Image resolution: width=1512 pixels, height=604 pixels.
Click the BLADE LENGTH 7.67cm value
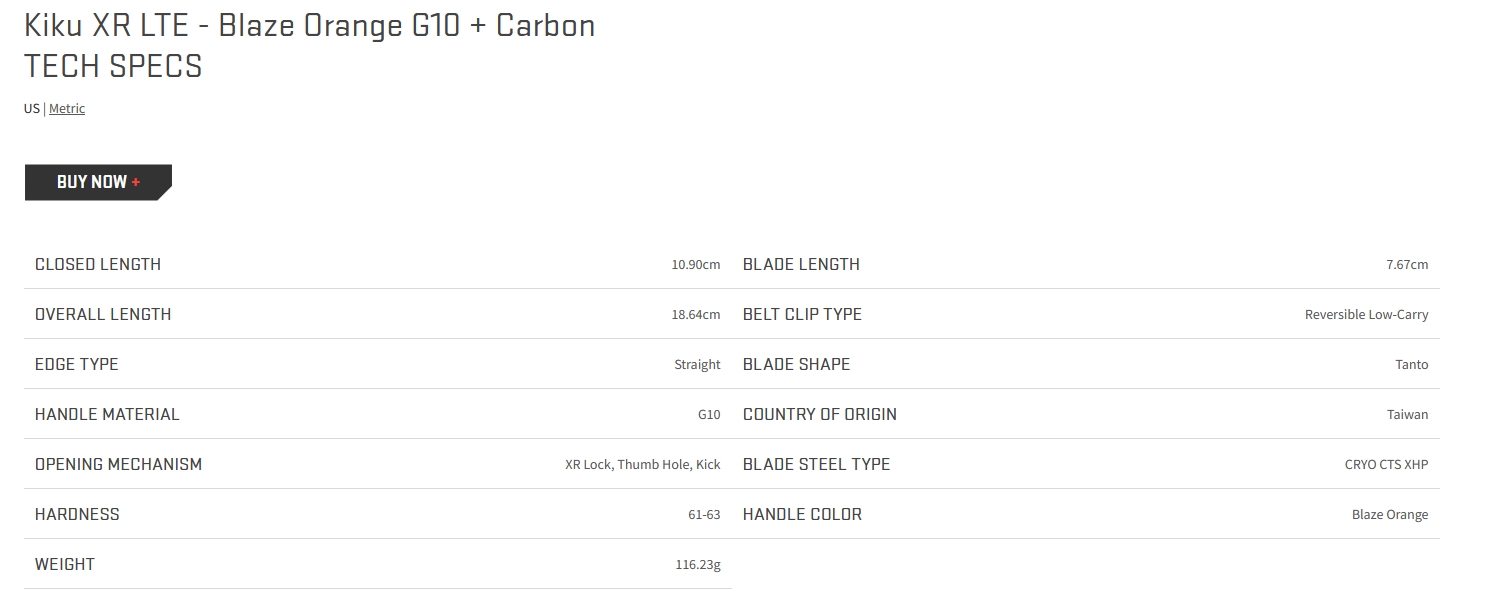[x=1407, y=265]
